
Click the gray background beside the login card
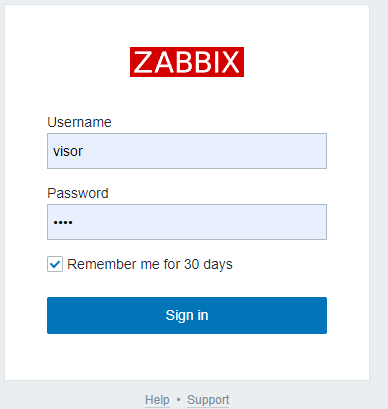379,200
